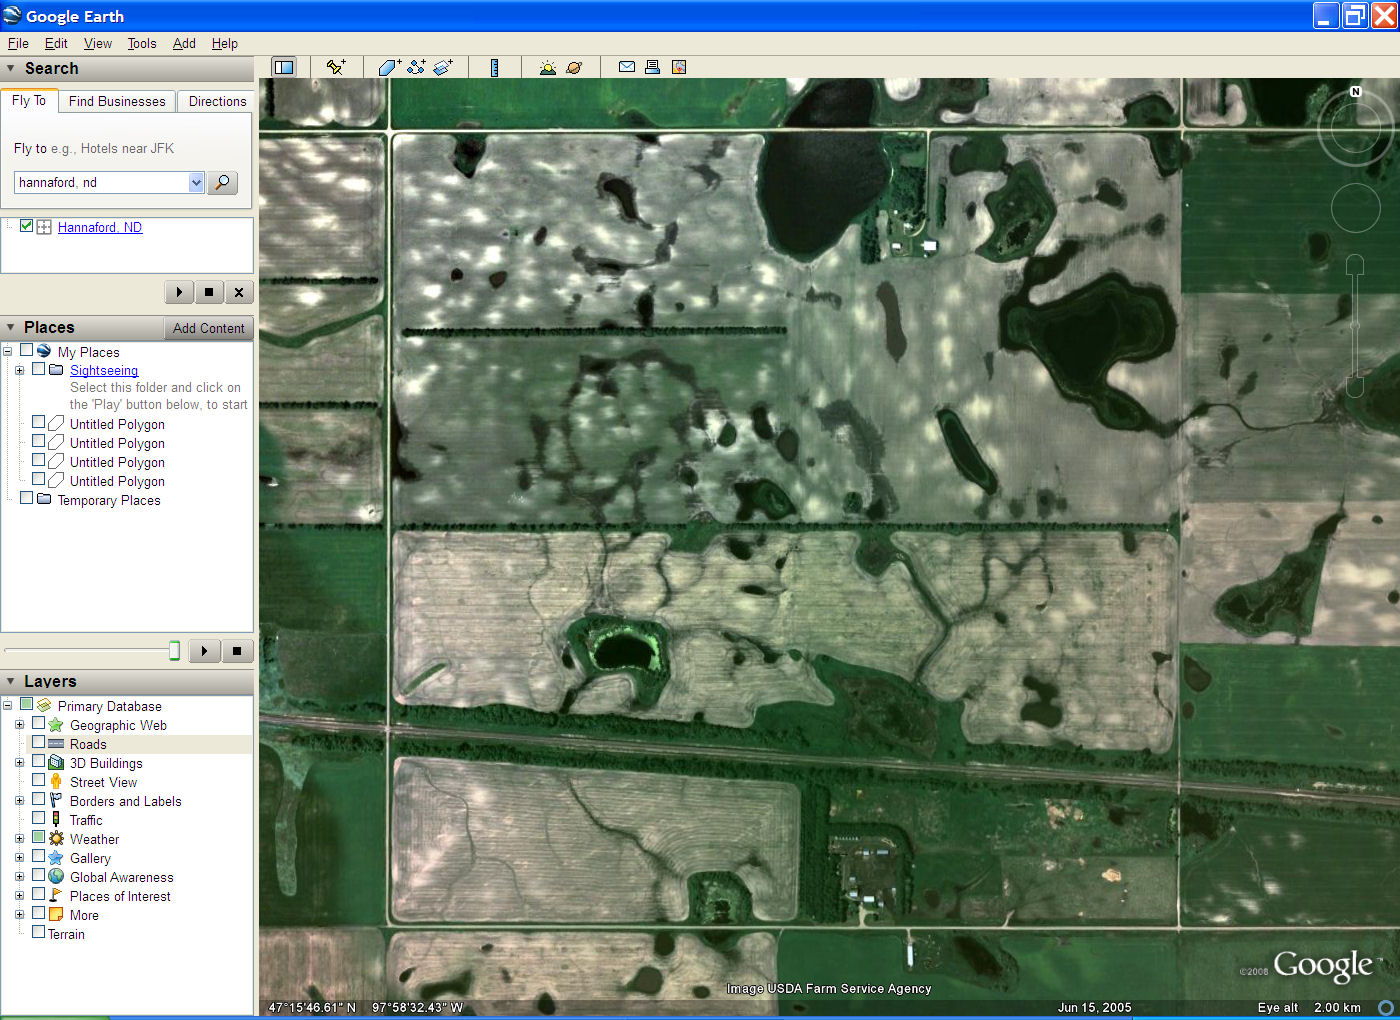This screenshot has height=1020, width=1400.
Task: Open the File menu
Action: coord(18,43)
